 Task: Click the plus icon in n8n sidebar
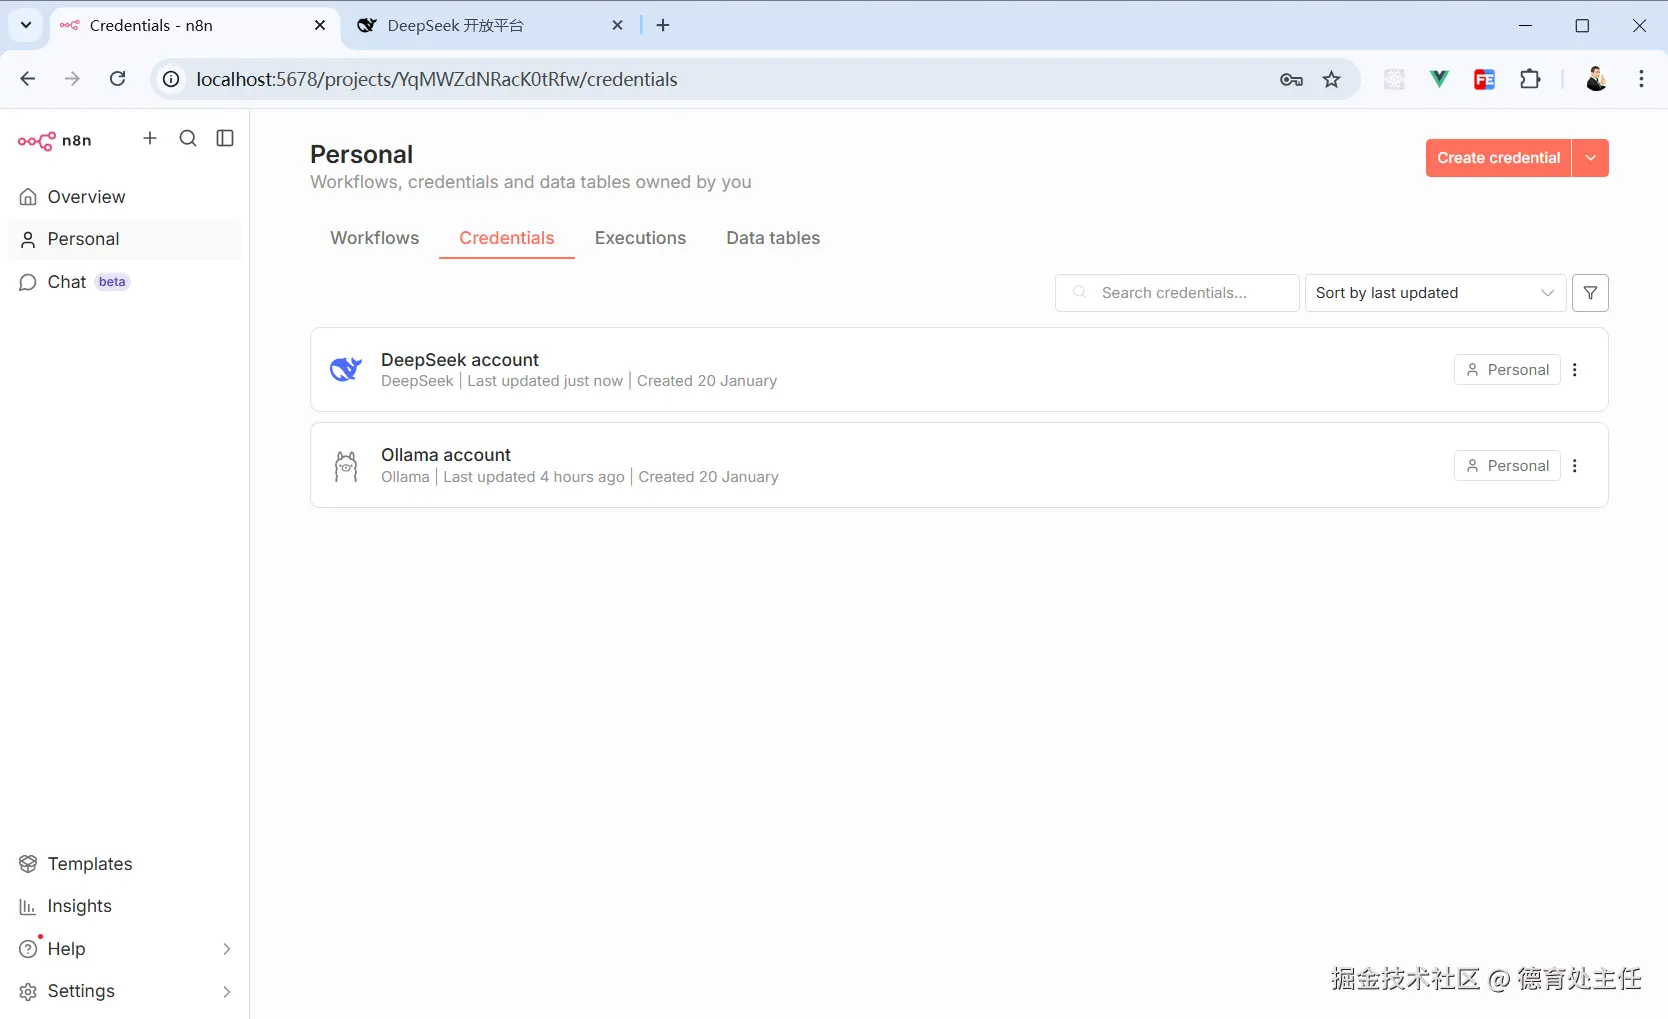(150, 138)
